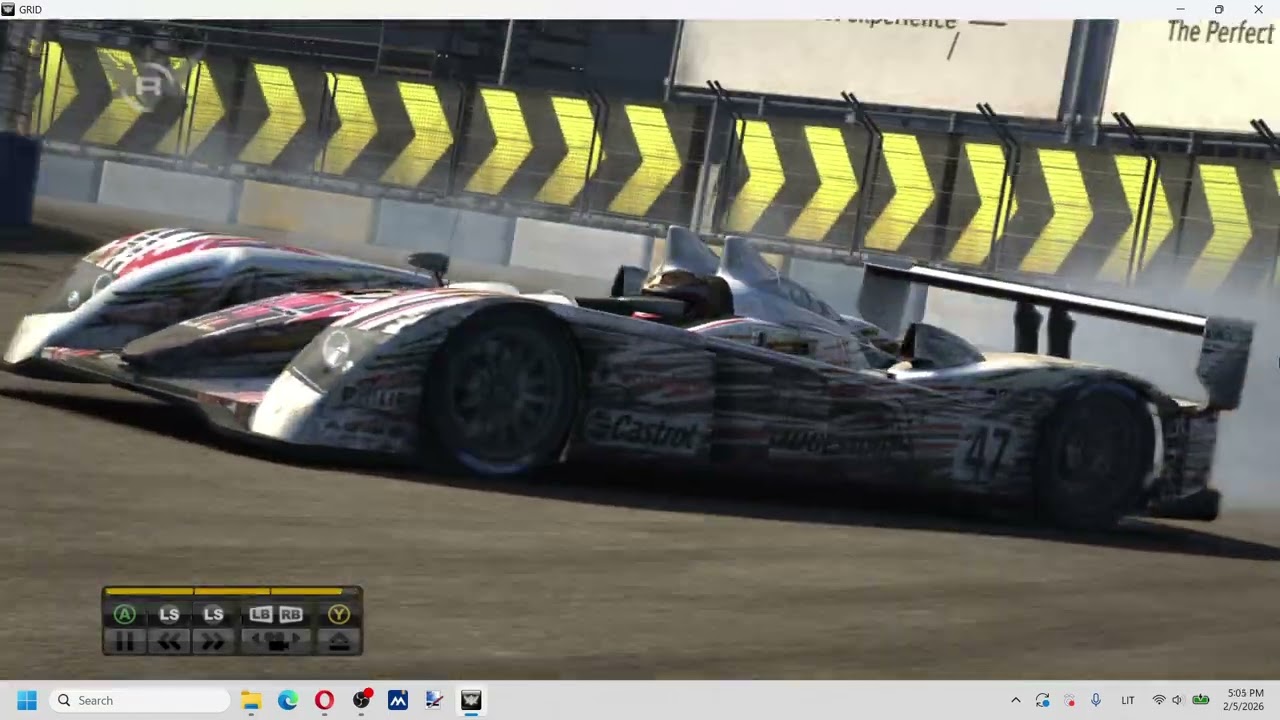The width and height of the screenshot is (1280, 720).
Task: Click the LS prompt above rewind
Action: pos(169,614)
